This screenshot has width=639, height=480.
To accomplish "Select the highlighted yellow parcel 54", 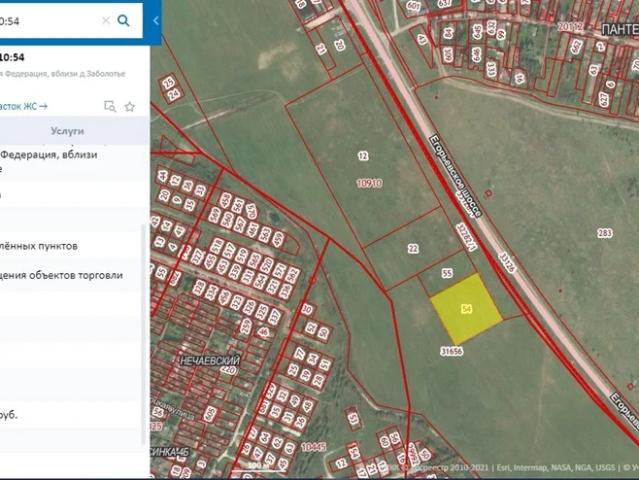I will click(466, 308).
